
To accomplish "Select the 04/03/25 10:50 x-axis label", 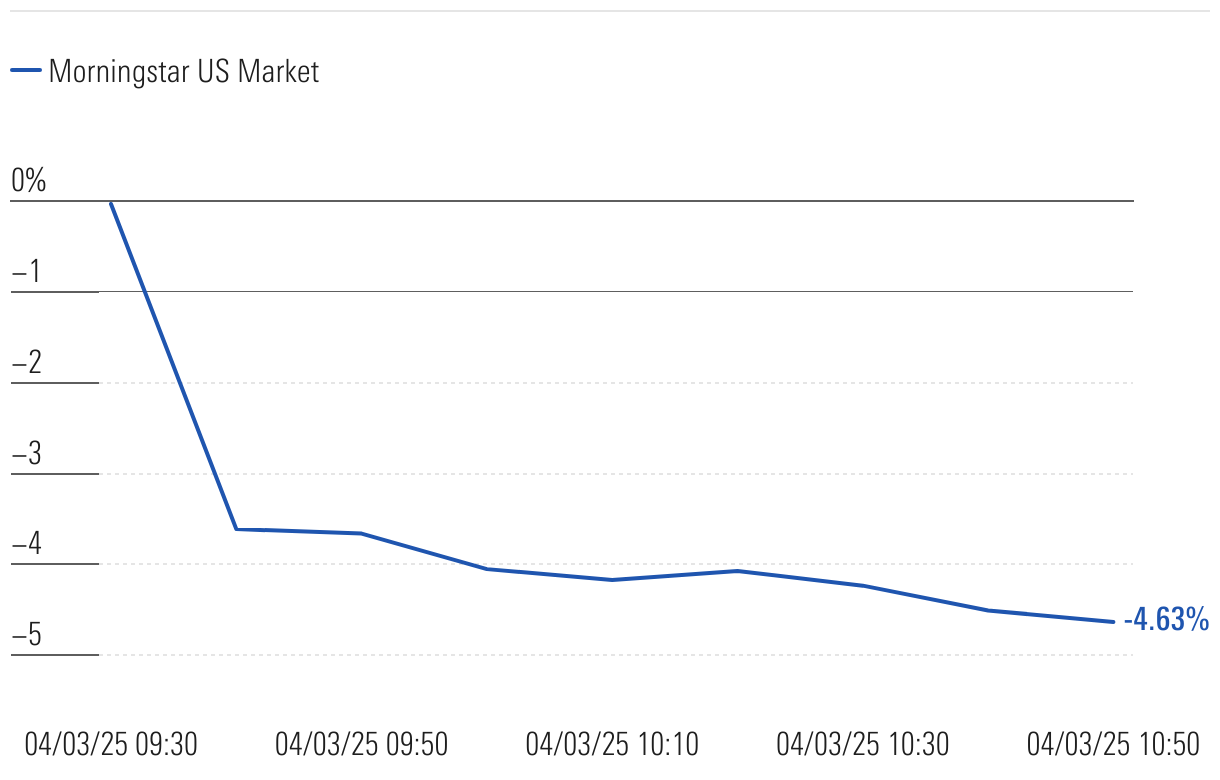I will [x=1113, y=744].
